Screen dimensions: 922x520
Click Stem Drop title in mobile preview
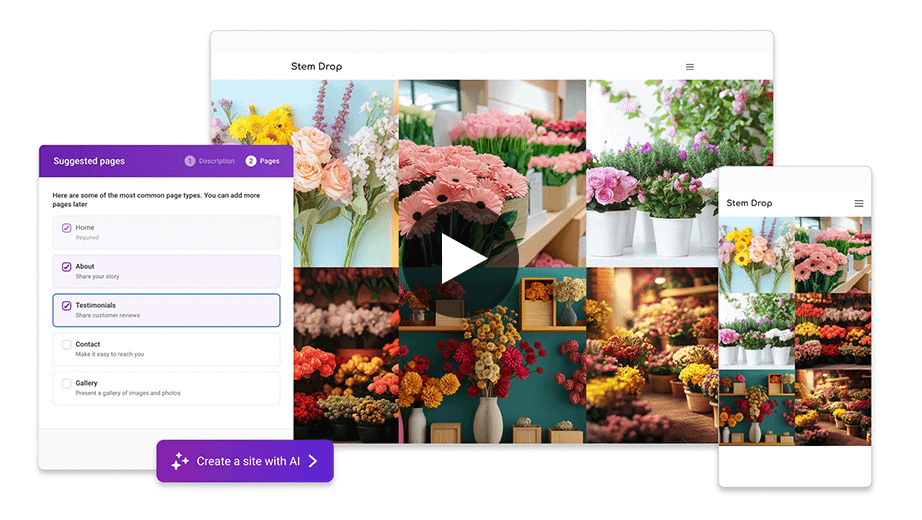pyautogui.click(x=749, y=203)
